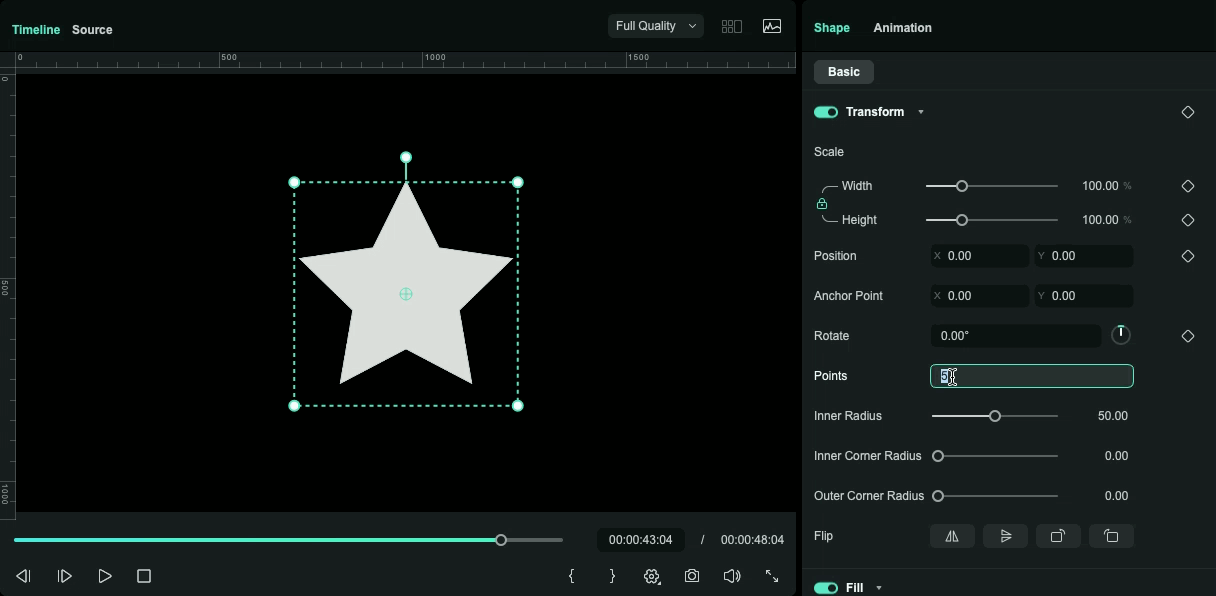Toggle the Width and Height link lock
Screen dimensions: 1216x596
tap(821, 203)
